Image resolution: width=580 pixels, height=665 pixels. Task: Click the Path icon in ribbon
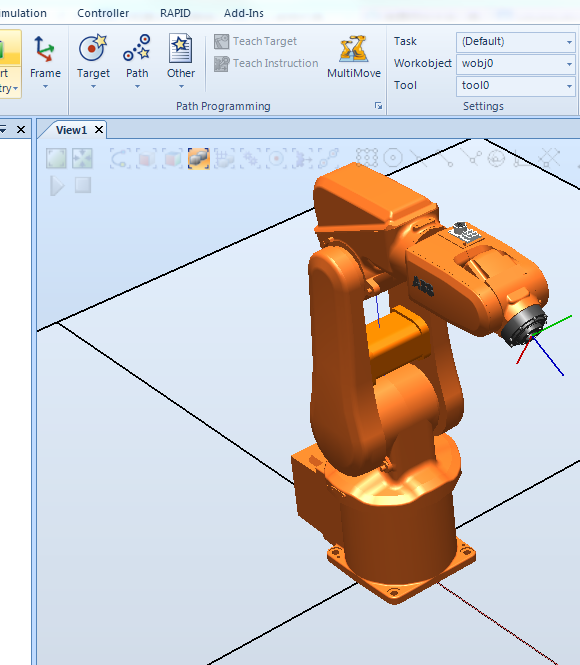click(x=137, y=48)
